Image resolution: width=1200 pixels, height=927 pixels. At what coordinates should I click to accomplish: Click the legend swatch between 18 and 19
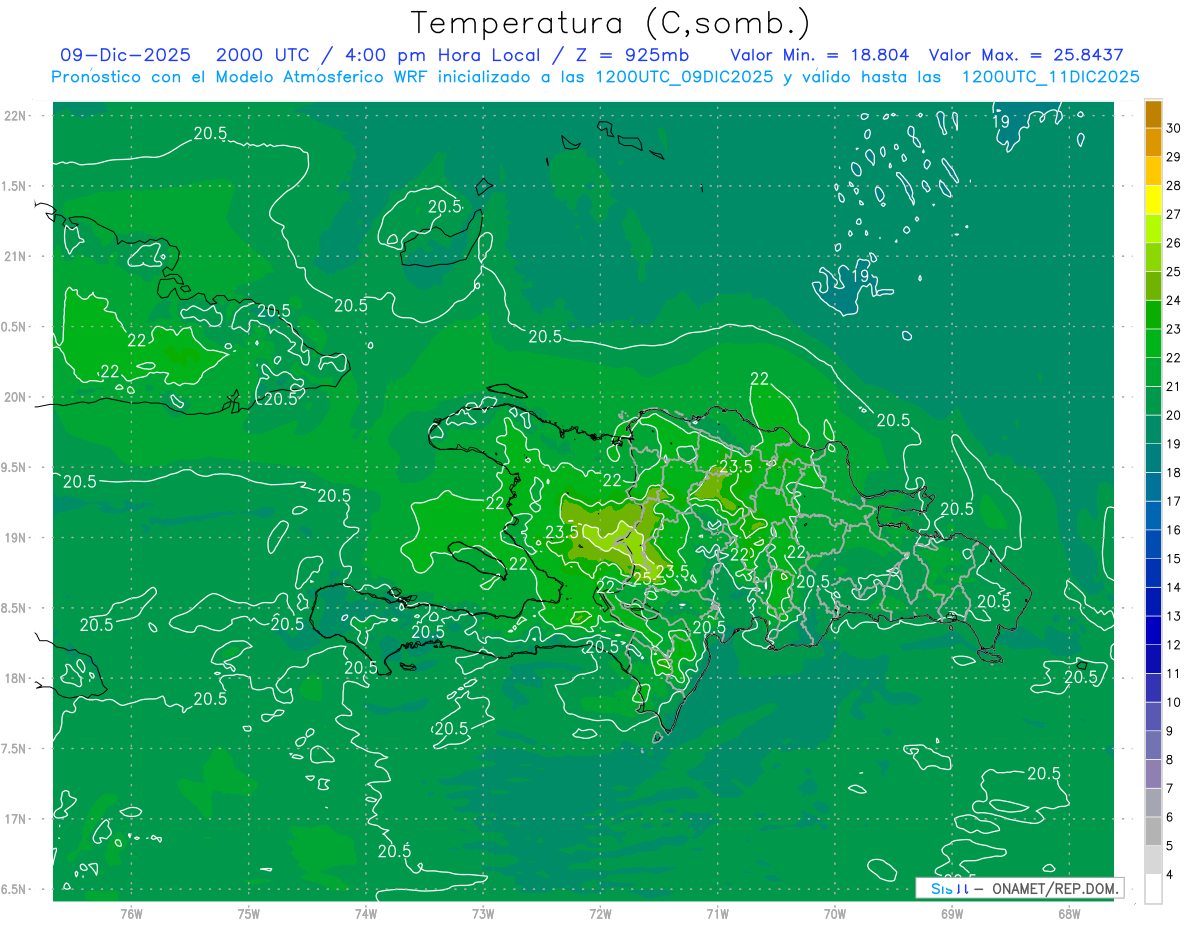point(1153,459)
